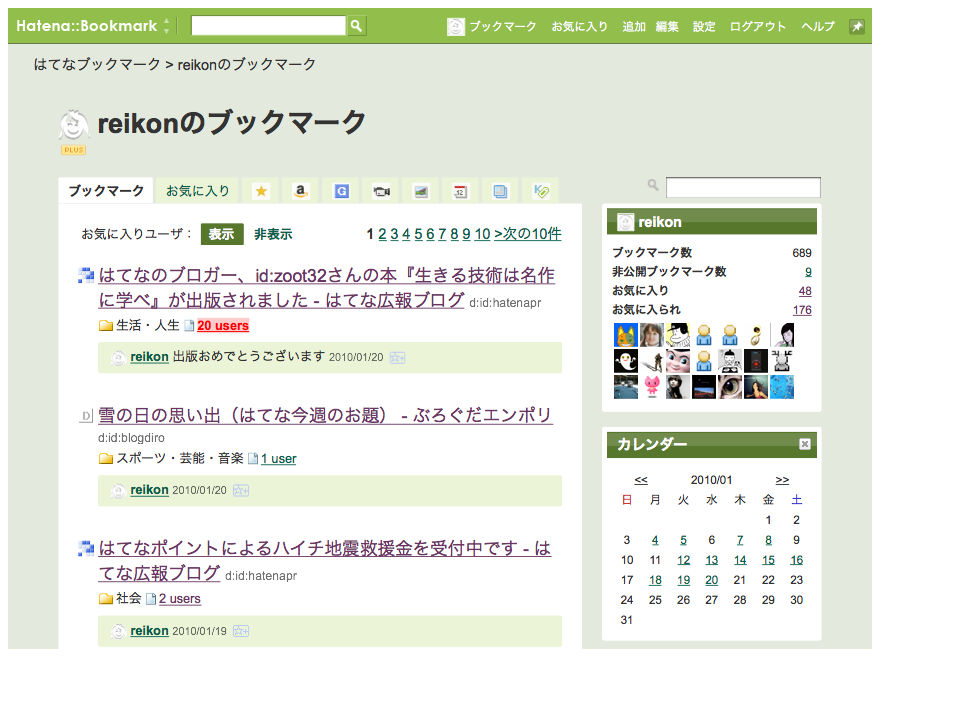Image resolution: width=975 pixels, height=712 pixels.
Task: Open the Hatena::Bookmark service switcher arrows
Action: point(167,25)
